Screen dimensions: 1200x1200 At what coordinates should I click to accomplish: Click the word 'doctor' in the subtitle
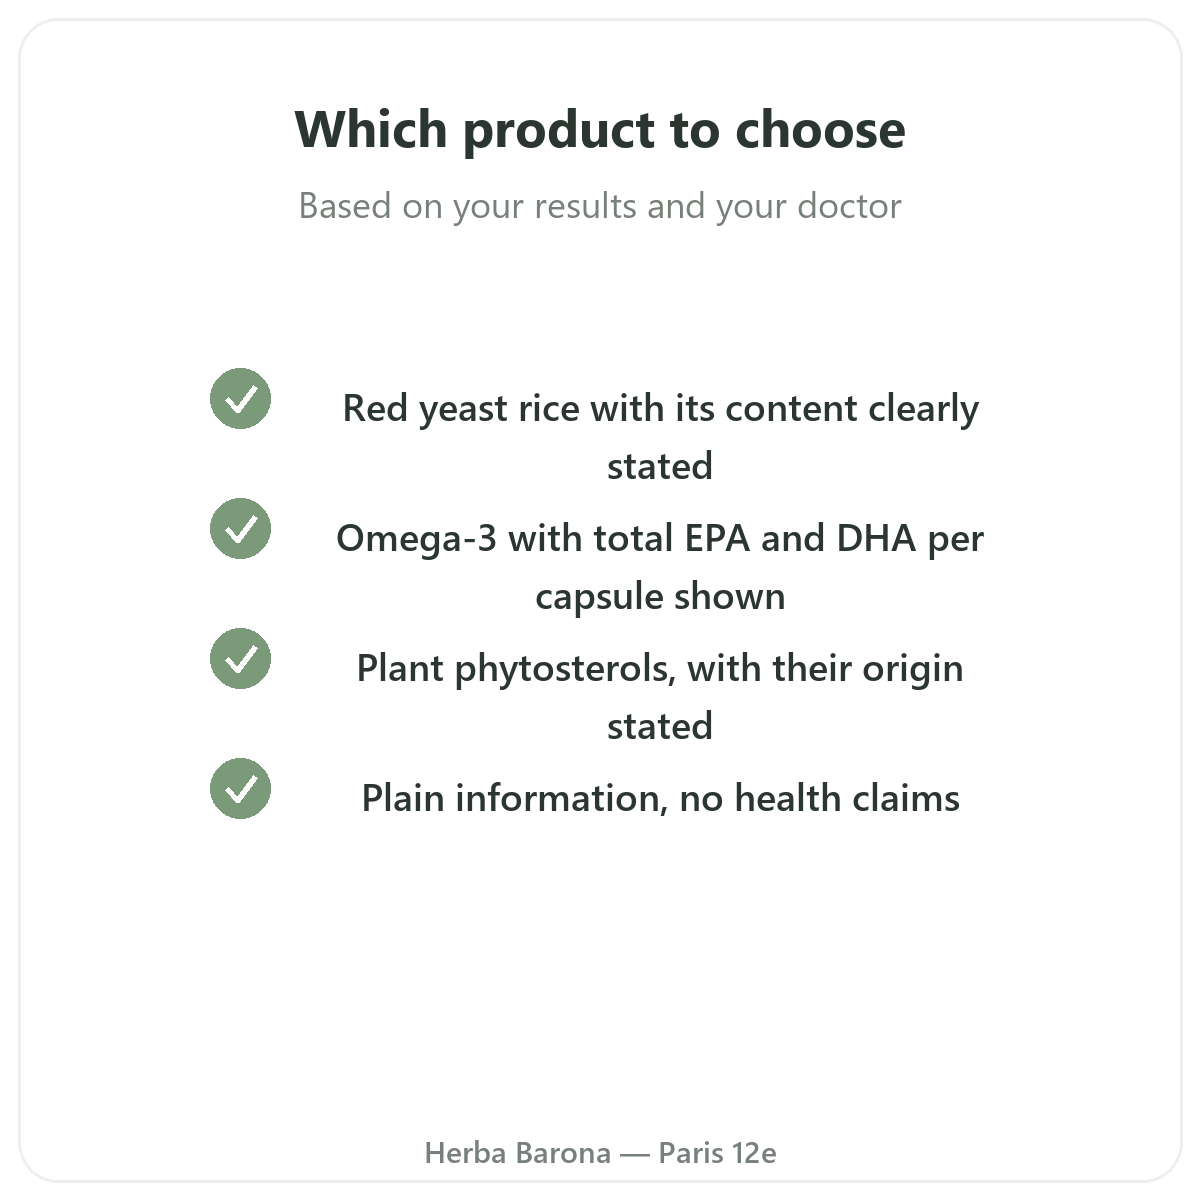849,206
